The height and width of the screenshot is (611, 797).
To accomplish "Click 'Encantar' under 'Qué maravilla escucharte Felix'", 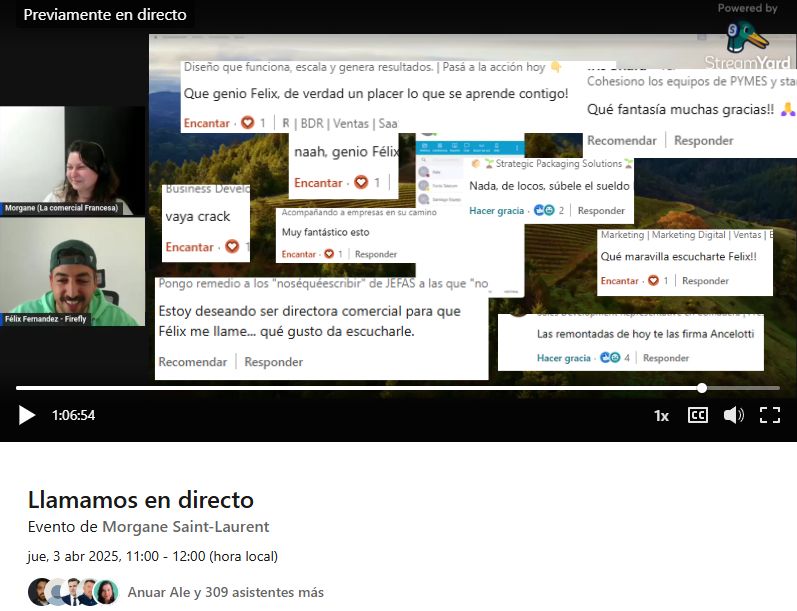I will [619, 281].
